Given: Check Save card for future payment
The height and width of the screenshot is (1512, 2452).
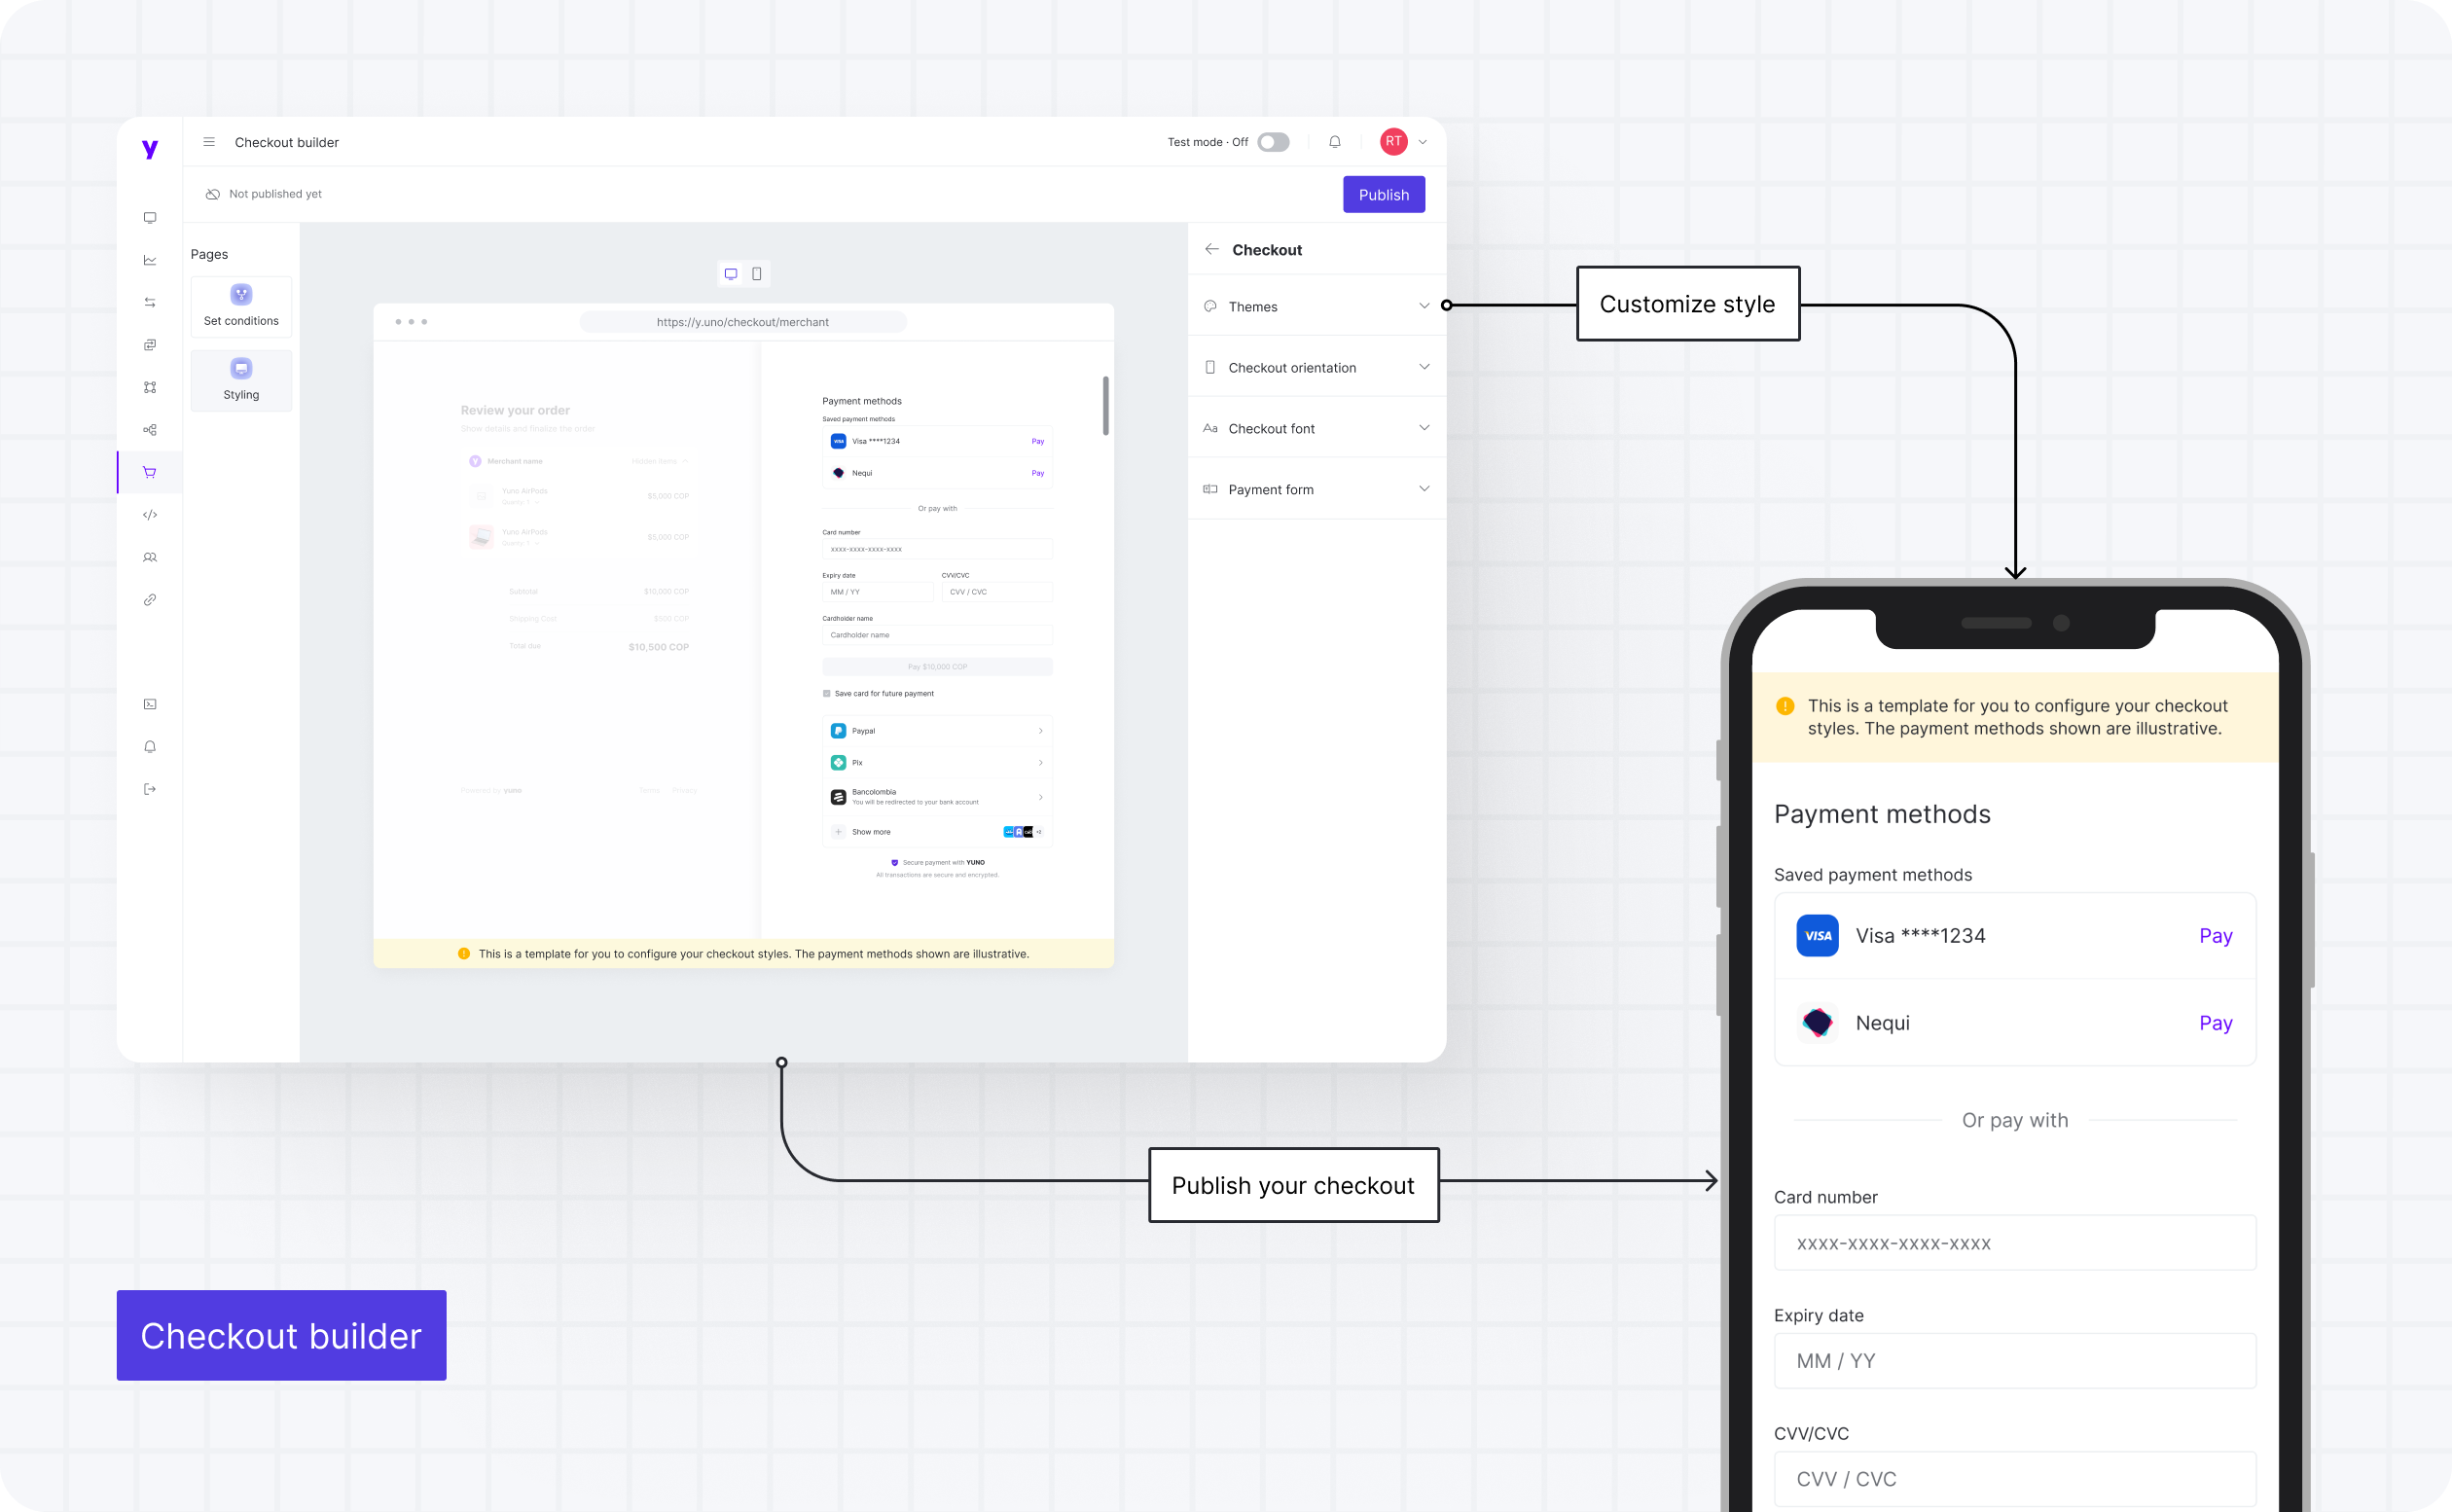Looking at the screenshot, I should (827, 693).
